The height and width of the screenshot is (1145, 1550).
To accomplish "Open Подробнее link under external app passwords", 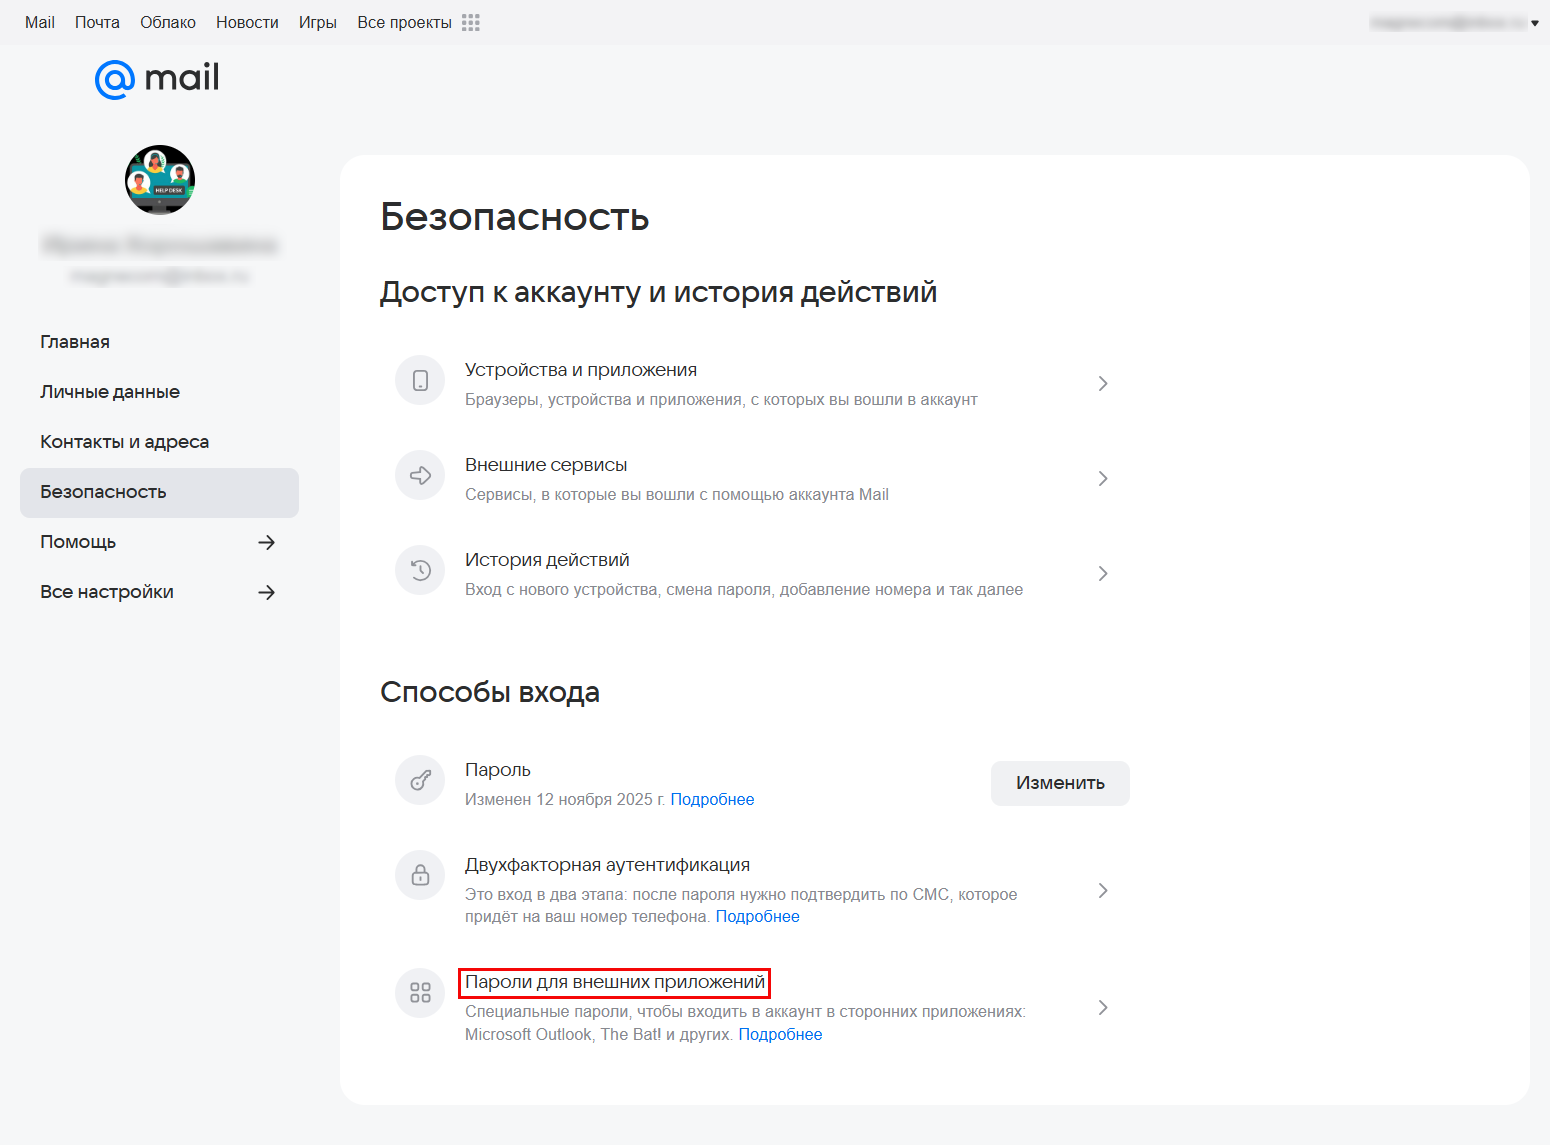I will [780, 1035].
